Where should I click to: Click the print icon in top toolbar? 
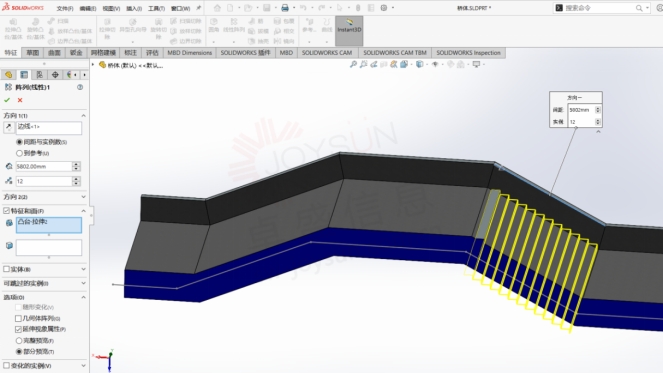285,8
